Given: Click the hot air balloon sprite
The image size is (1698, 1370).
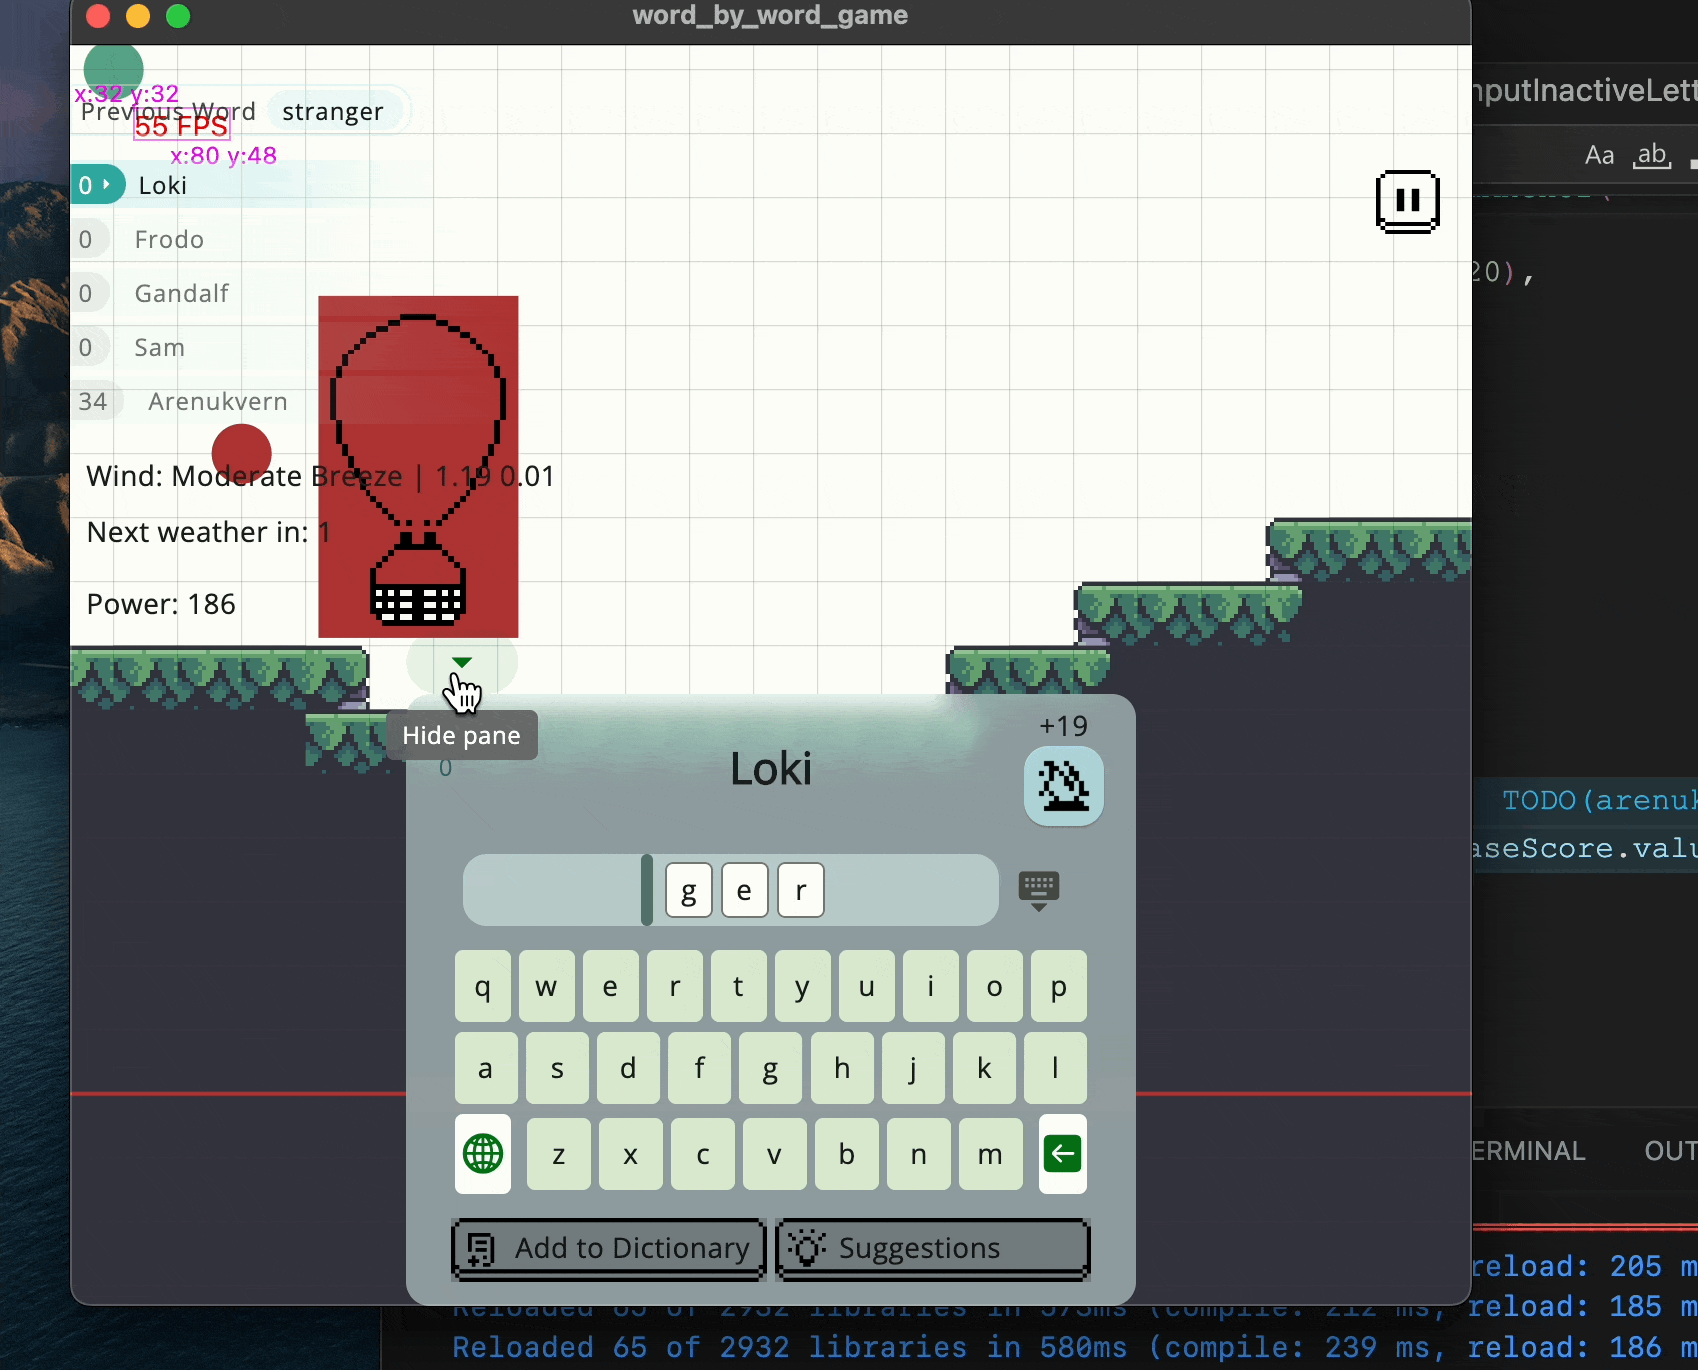Looking at the screenshot, I should coord(418,467).
